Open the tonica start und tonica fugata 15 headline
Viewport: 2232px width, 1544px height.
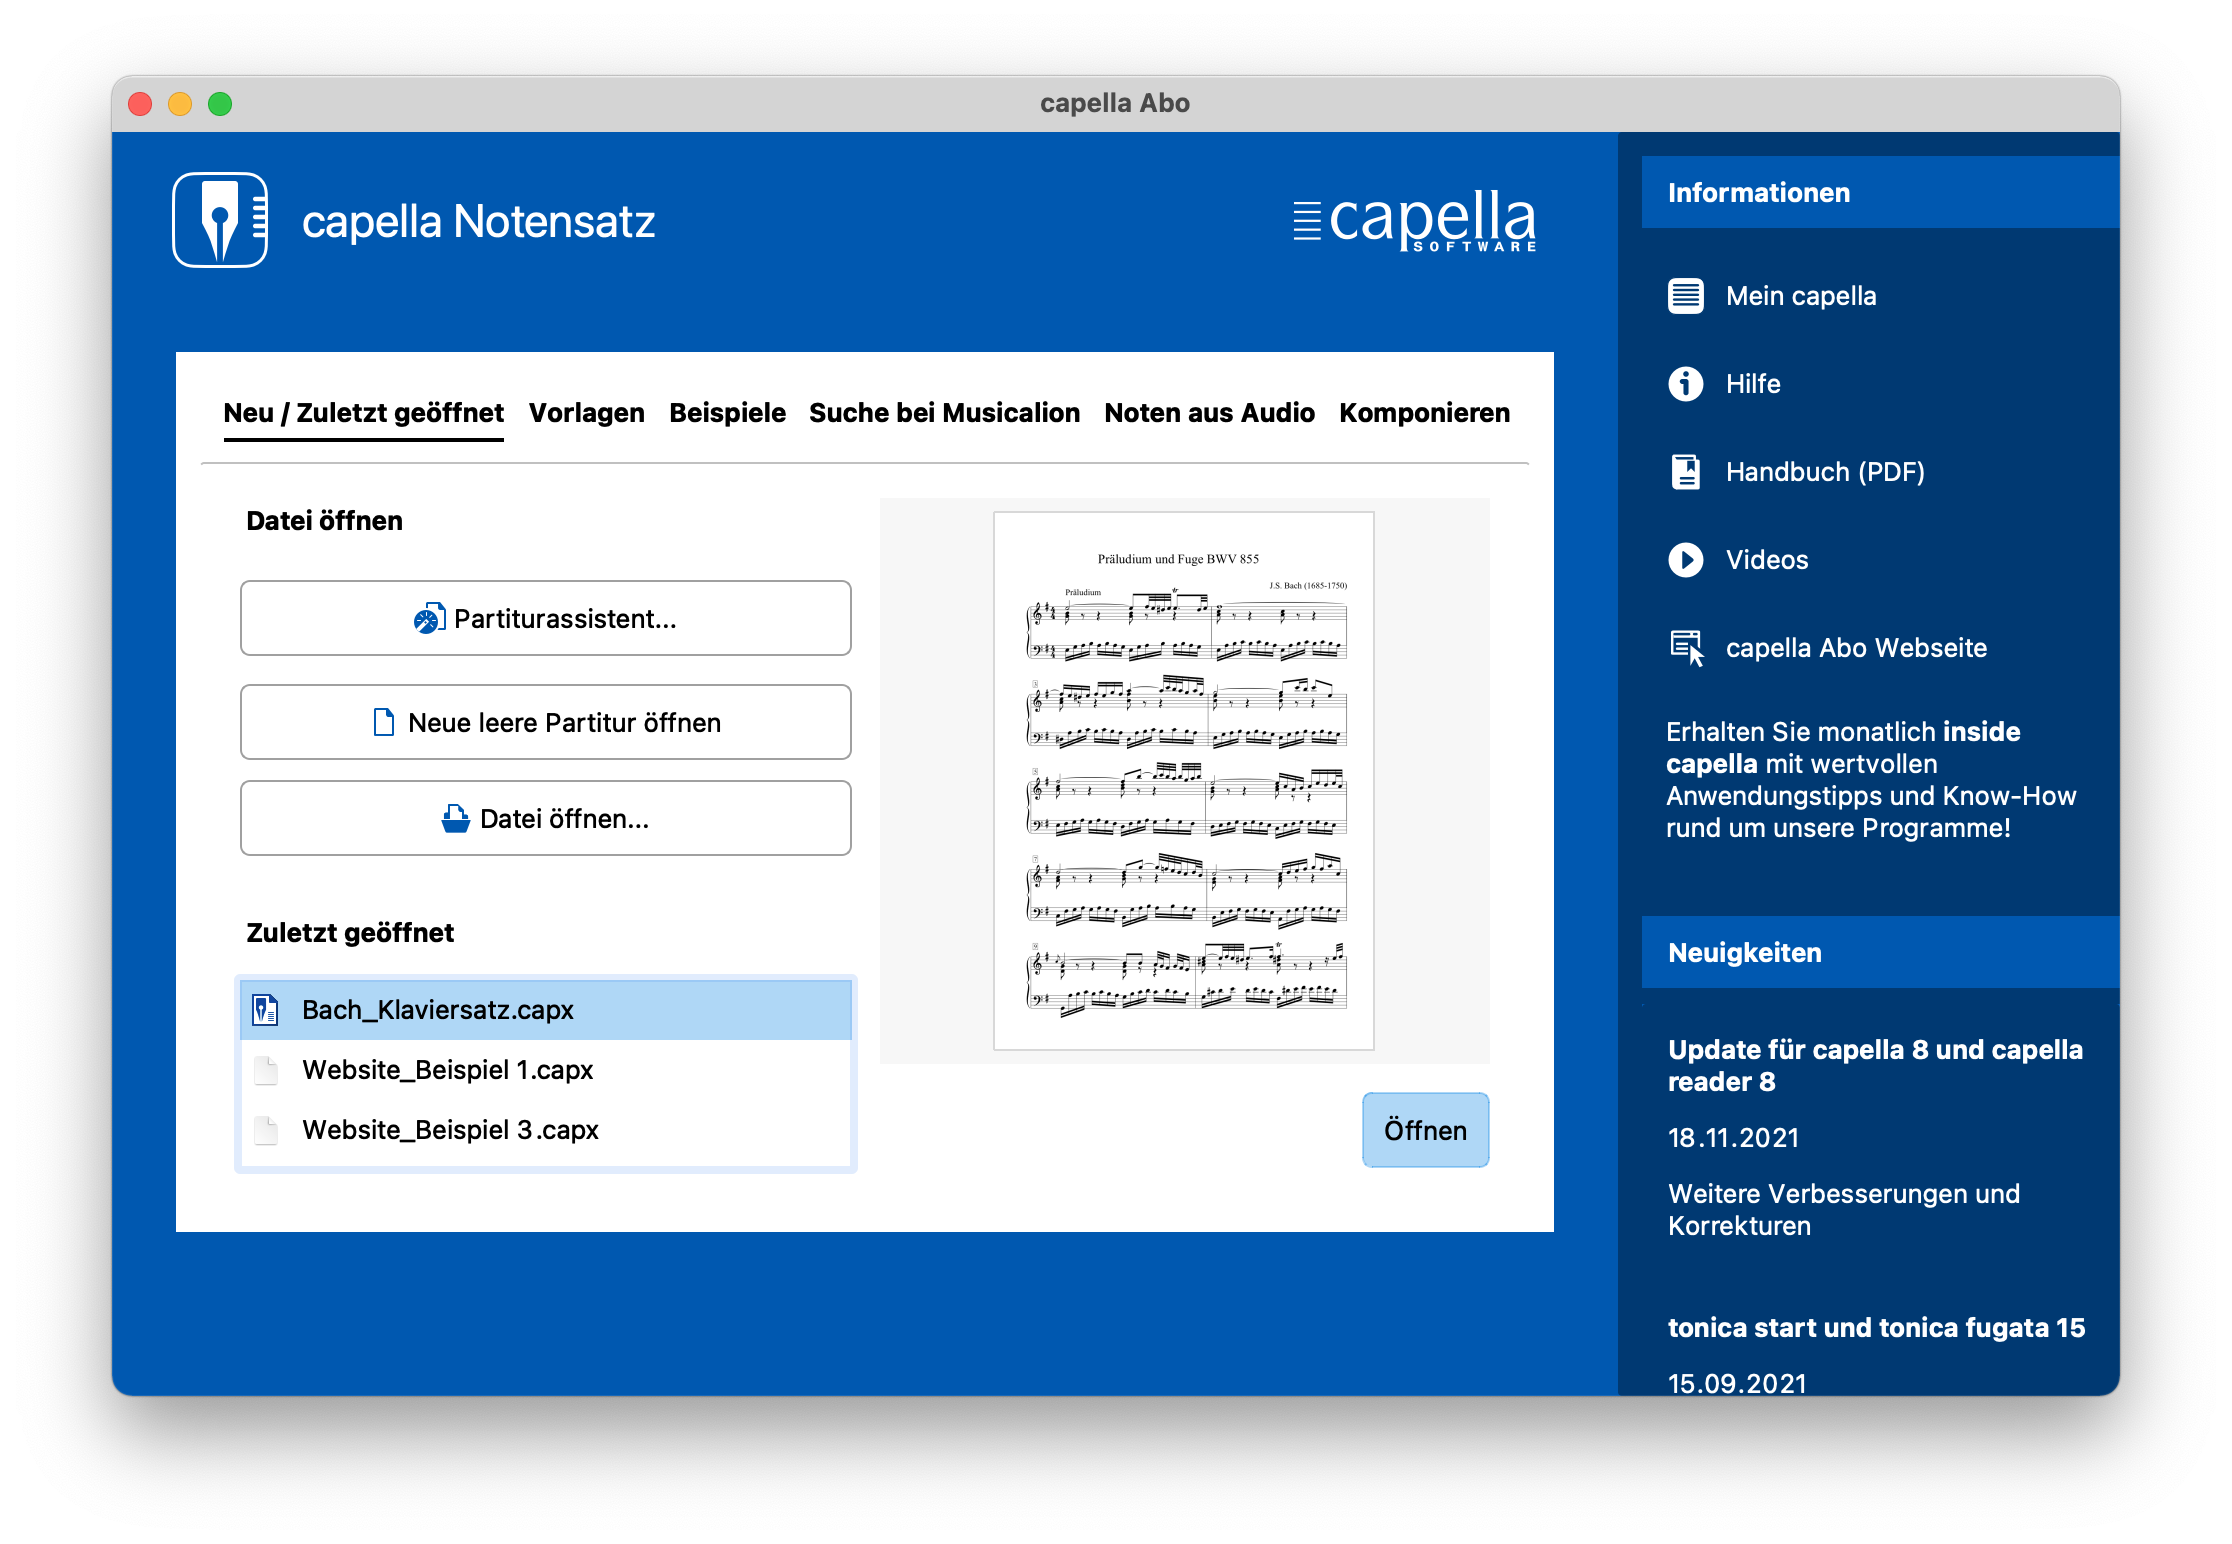1876,1328
